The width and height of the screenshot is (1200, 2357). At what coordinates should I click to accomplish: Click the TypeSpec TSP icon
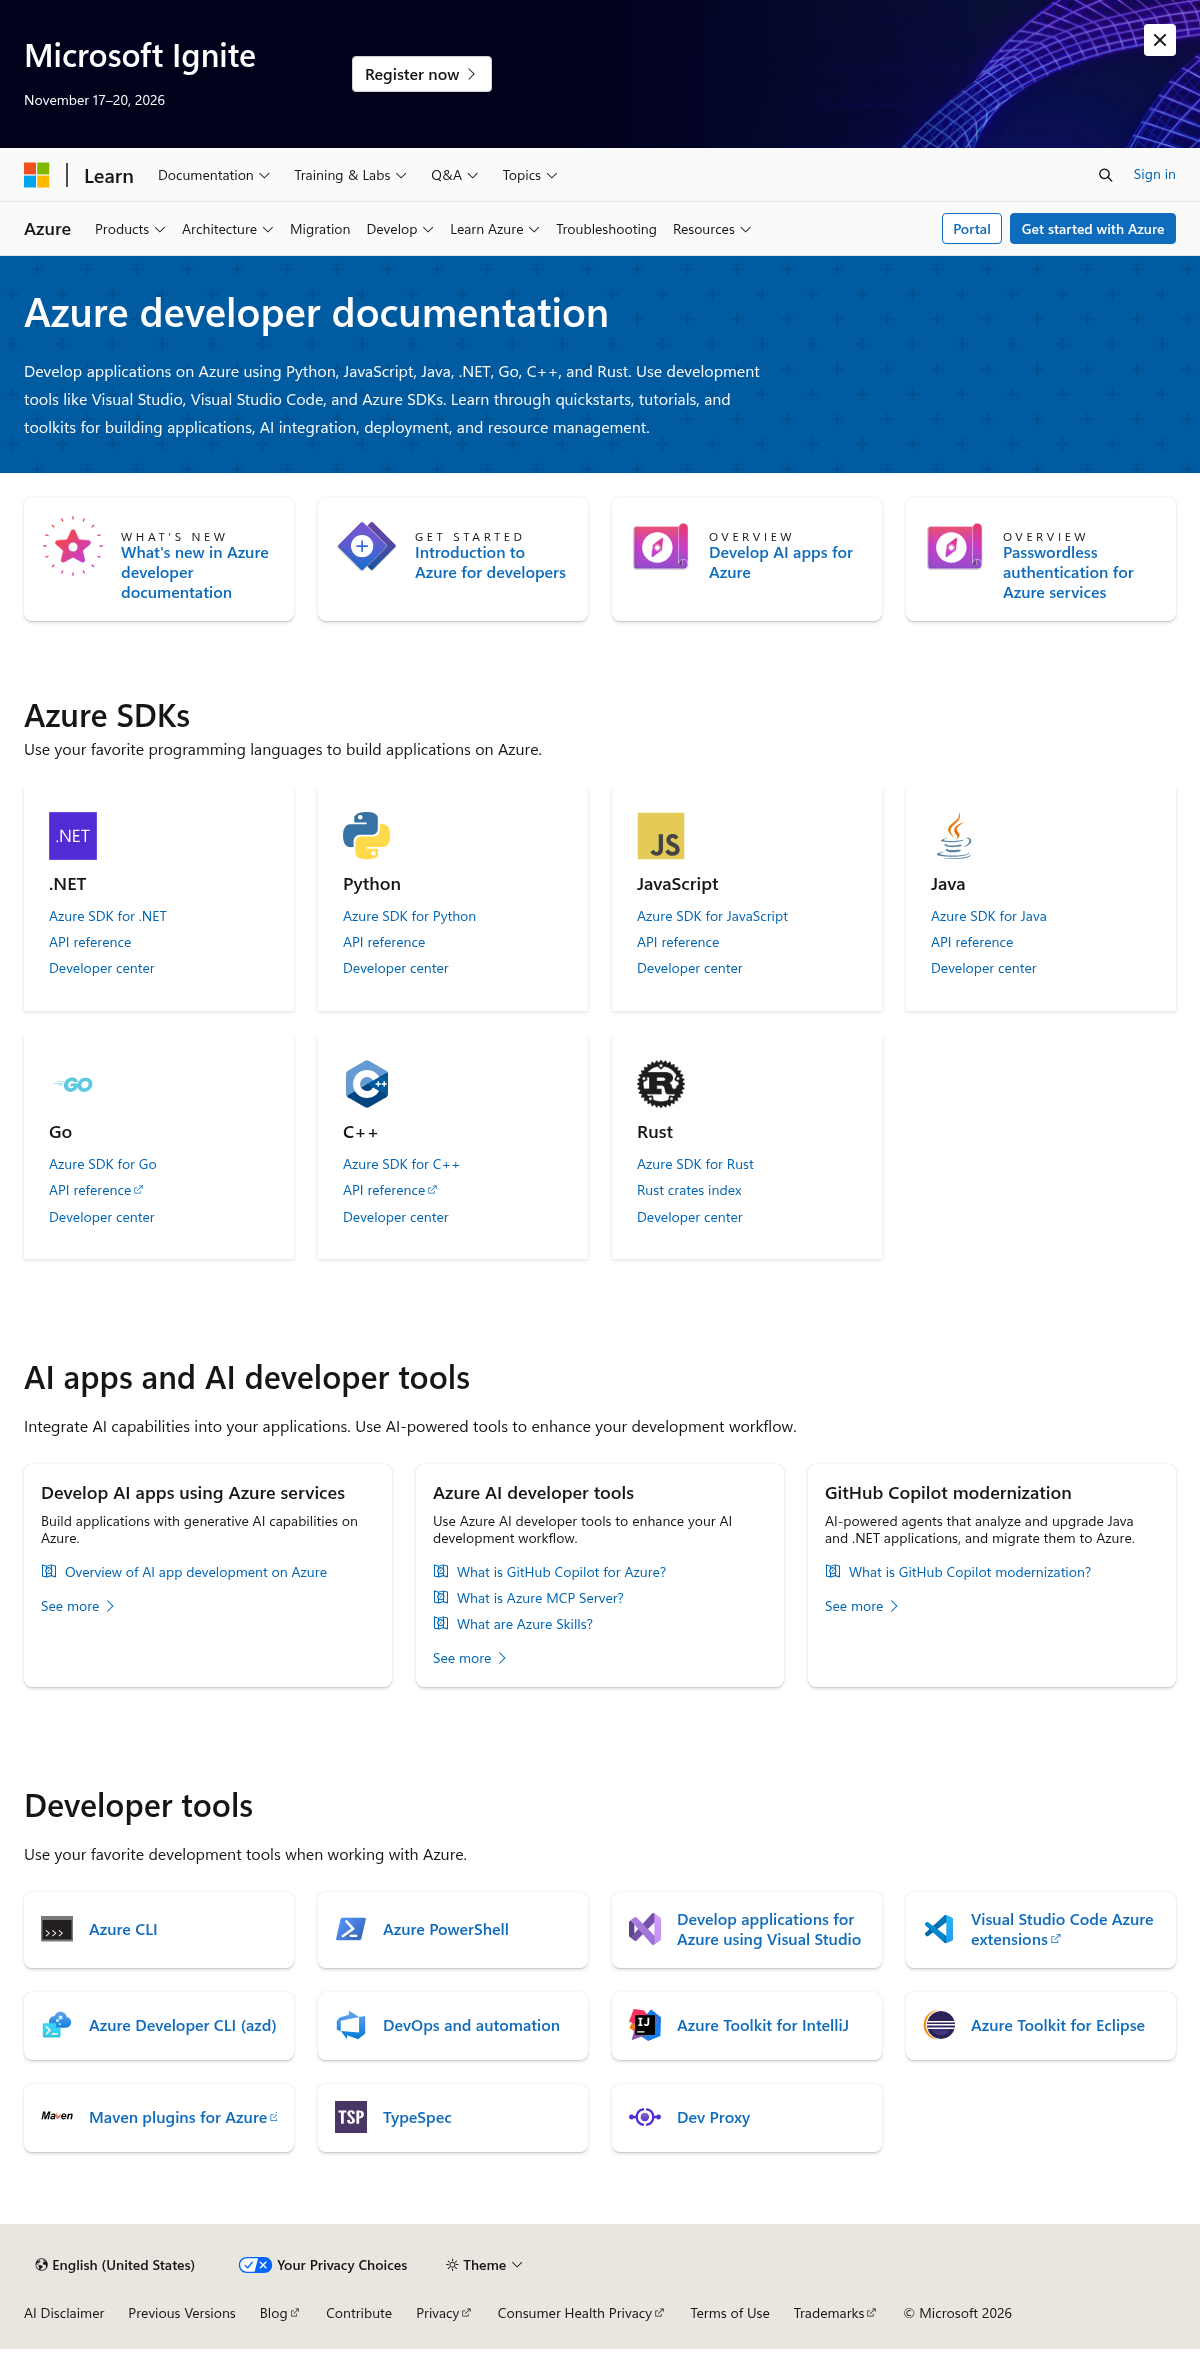pyautogui.click(x=351, y=2117)
